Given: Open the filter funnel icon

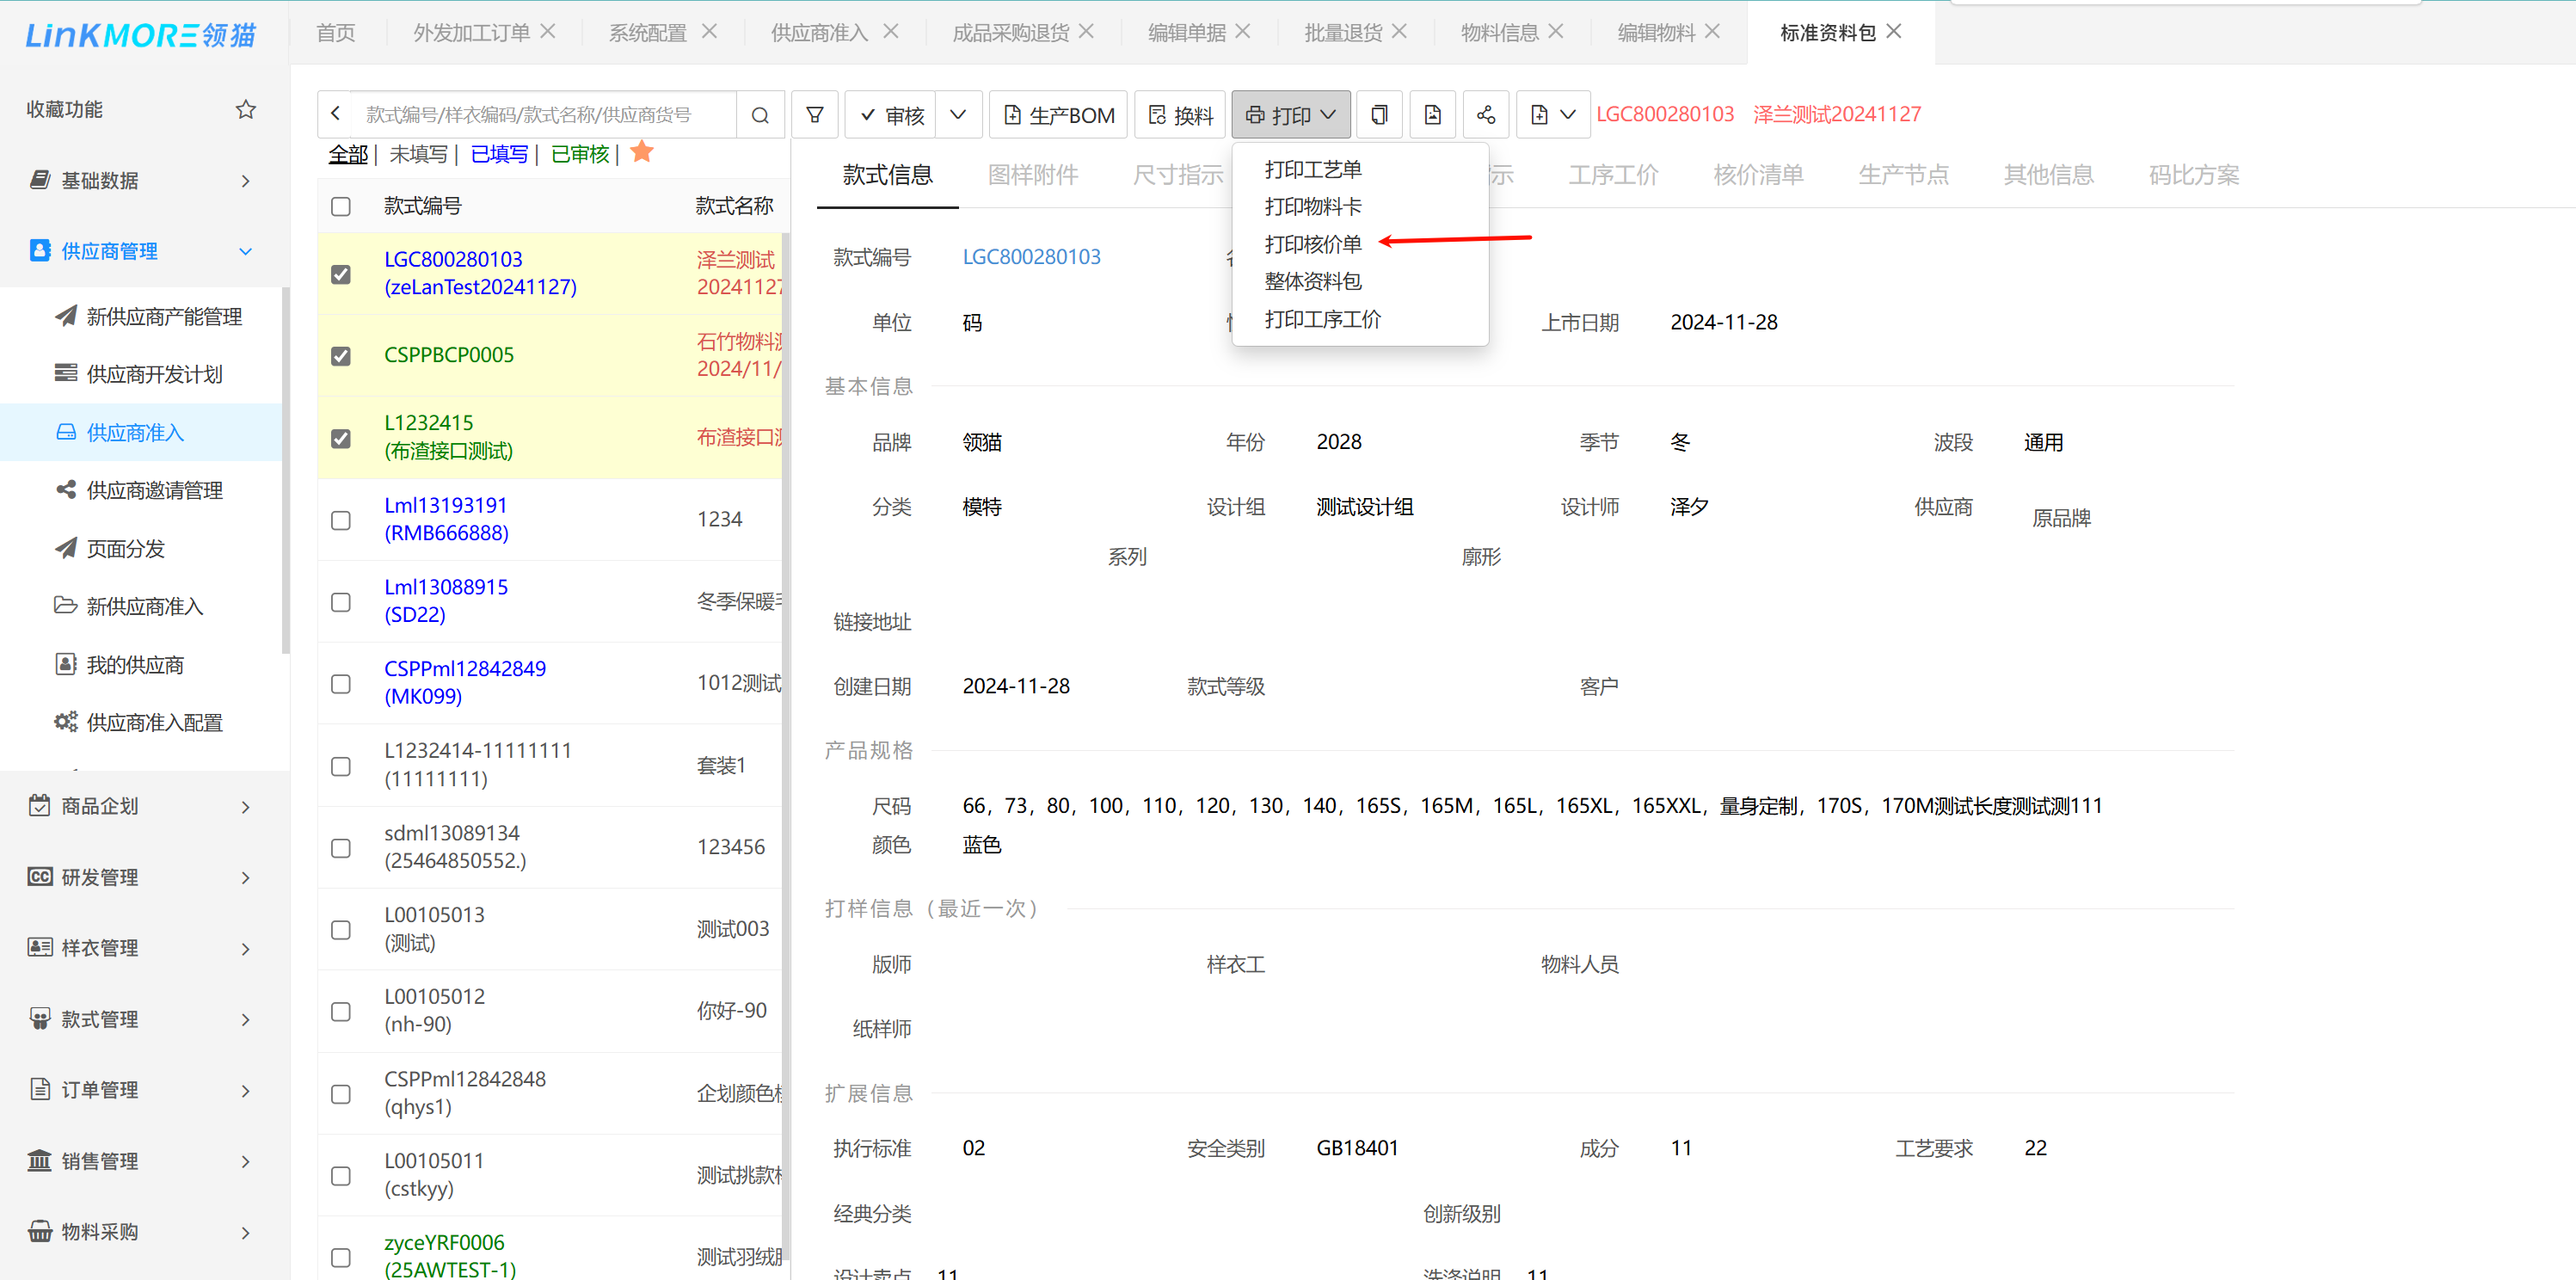Looking at the screenshot, I should tap(815, 115).
